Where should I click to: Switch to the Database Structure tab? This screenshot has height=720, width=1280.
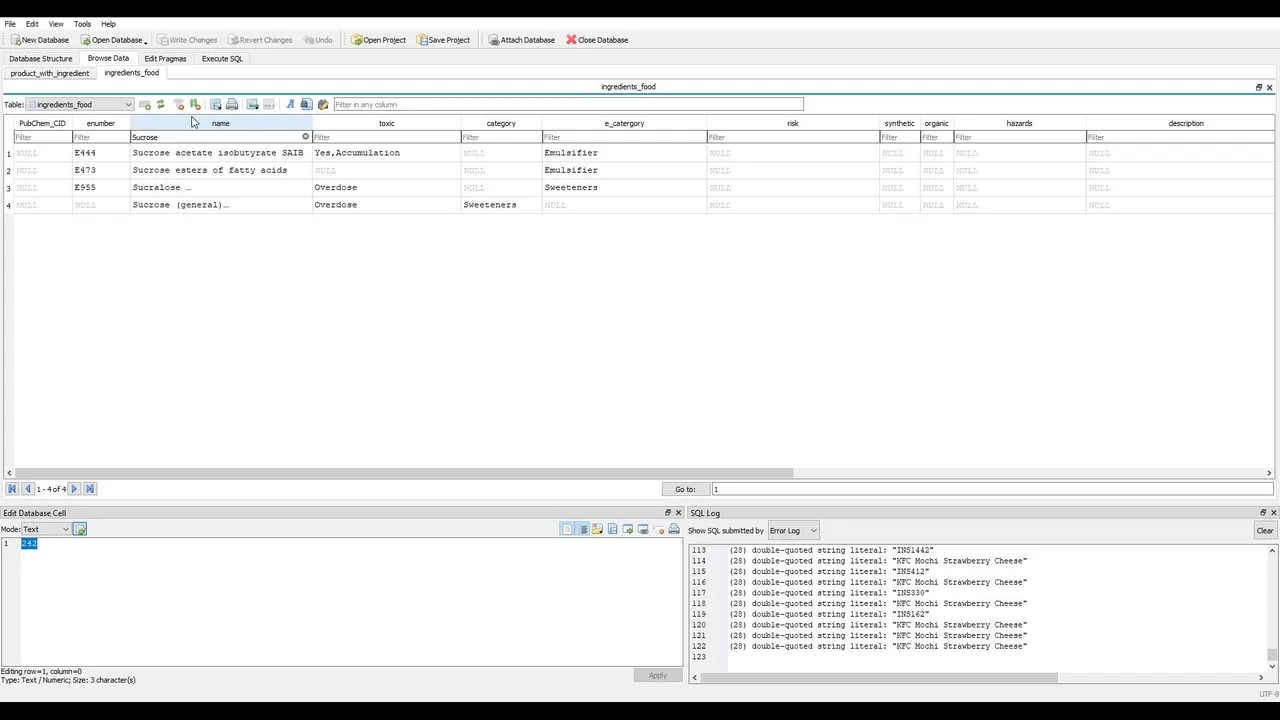[41, 58]
